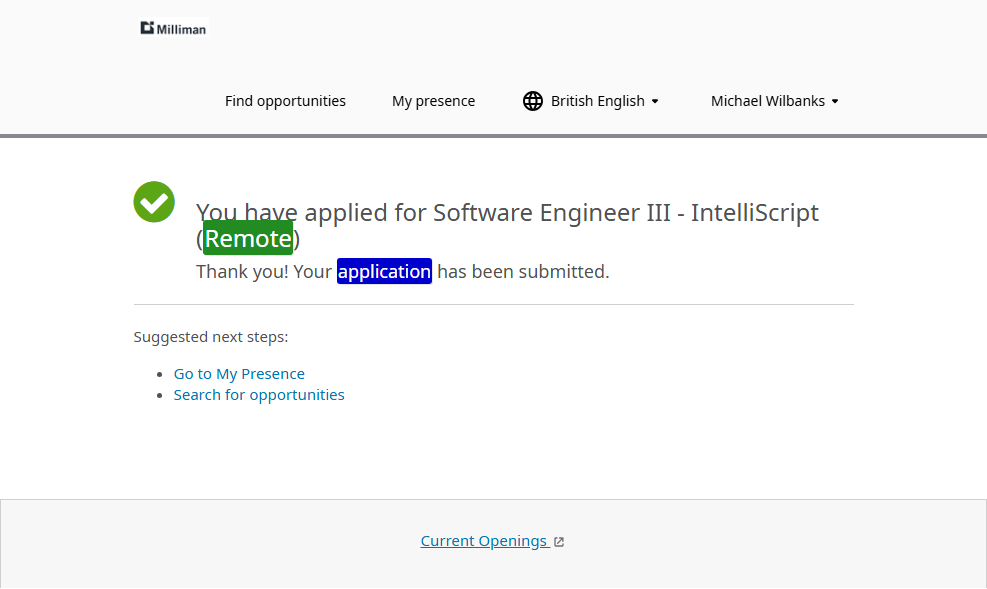The image size is (987, 589).
Task: Click the blue highlighted "application" word
Action: click(x=384, y=271)
